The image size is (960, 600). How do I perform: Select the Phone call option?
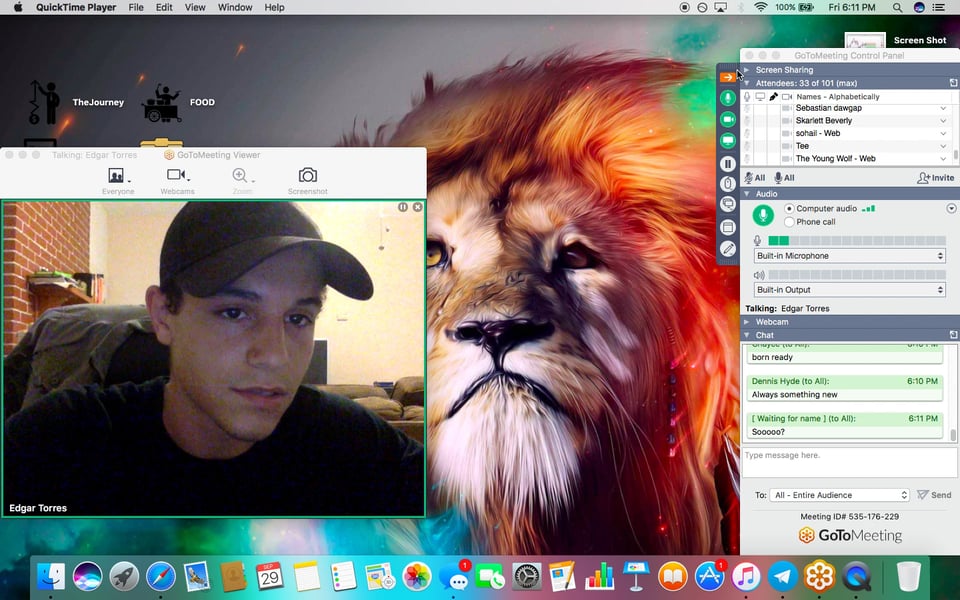tap(789, 222)
